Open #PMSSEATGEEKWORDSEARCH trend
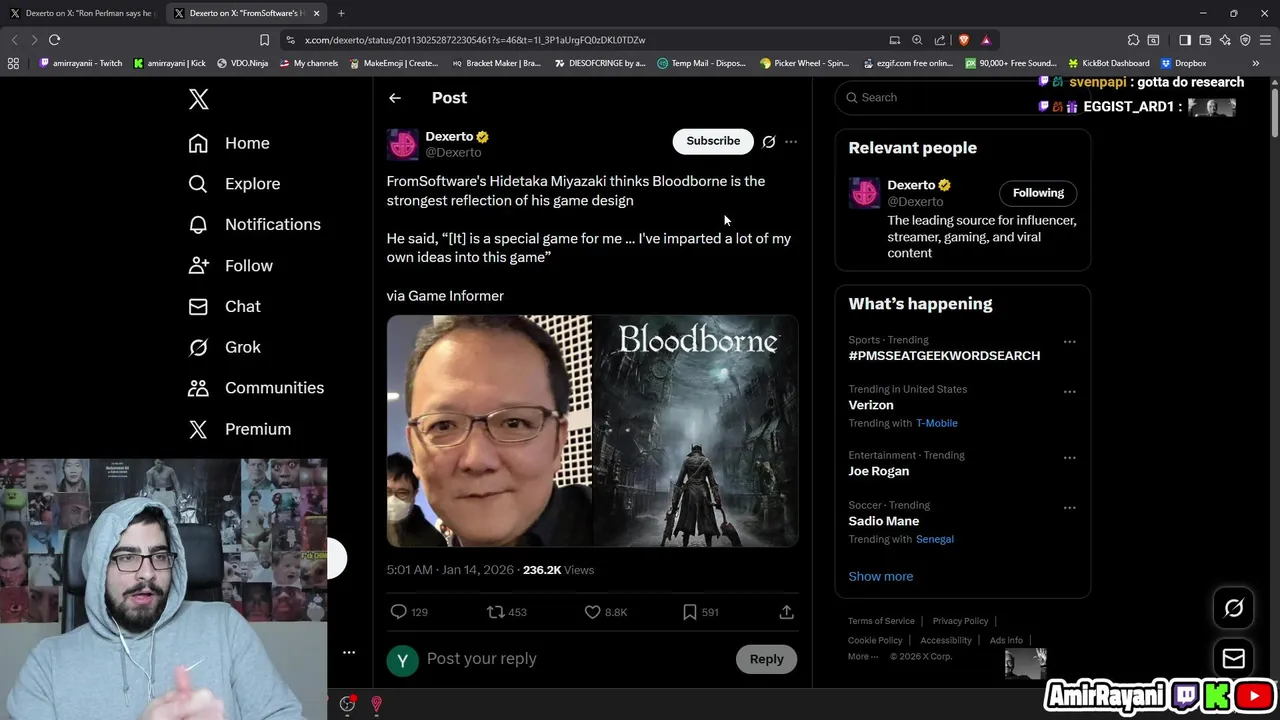Viewport: 1280px width, 720px height. [x=944, y=356]
